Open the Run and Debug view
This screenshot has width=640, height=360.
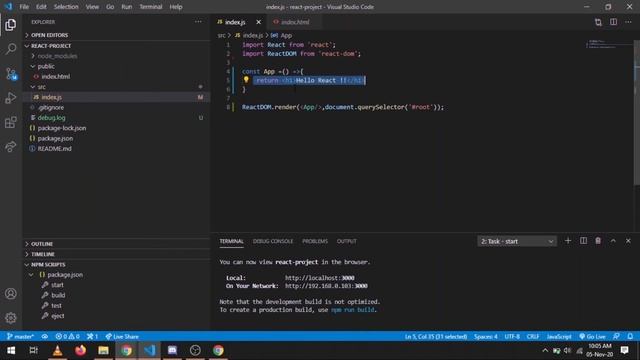11,98
